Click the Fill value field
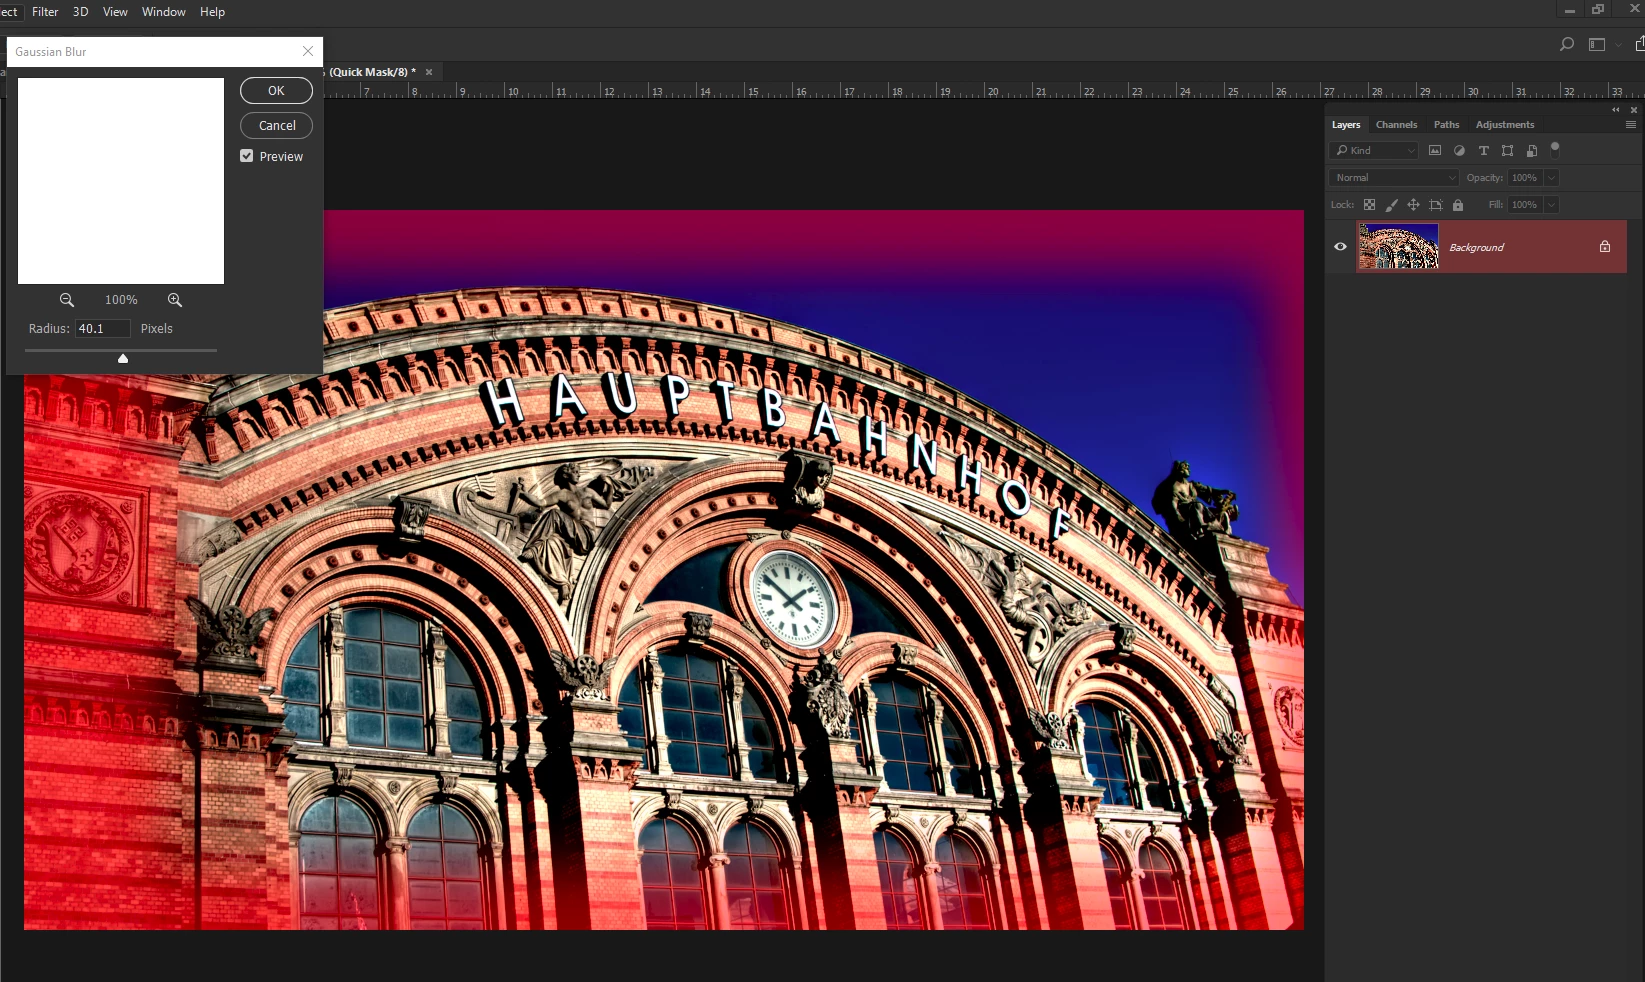 click(x=1525, y=205)
